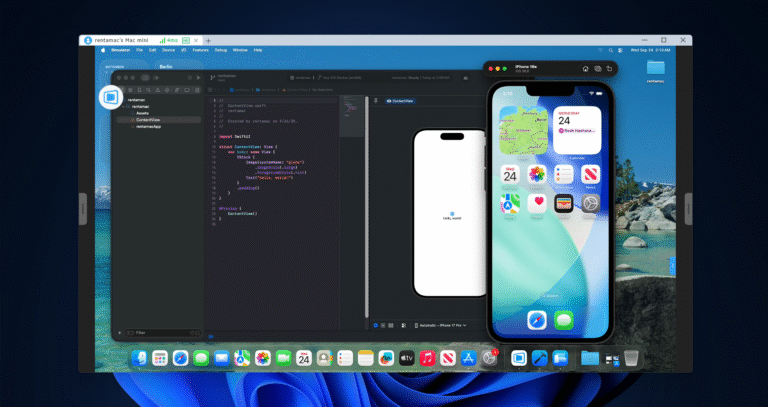Viewport: 768px width, 407px height.
Task: Open Trash in the macOS Dock
Action: pos(631,357)
